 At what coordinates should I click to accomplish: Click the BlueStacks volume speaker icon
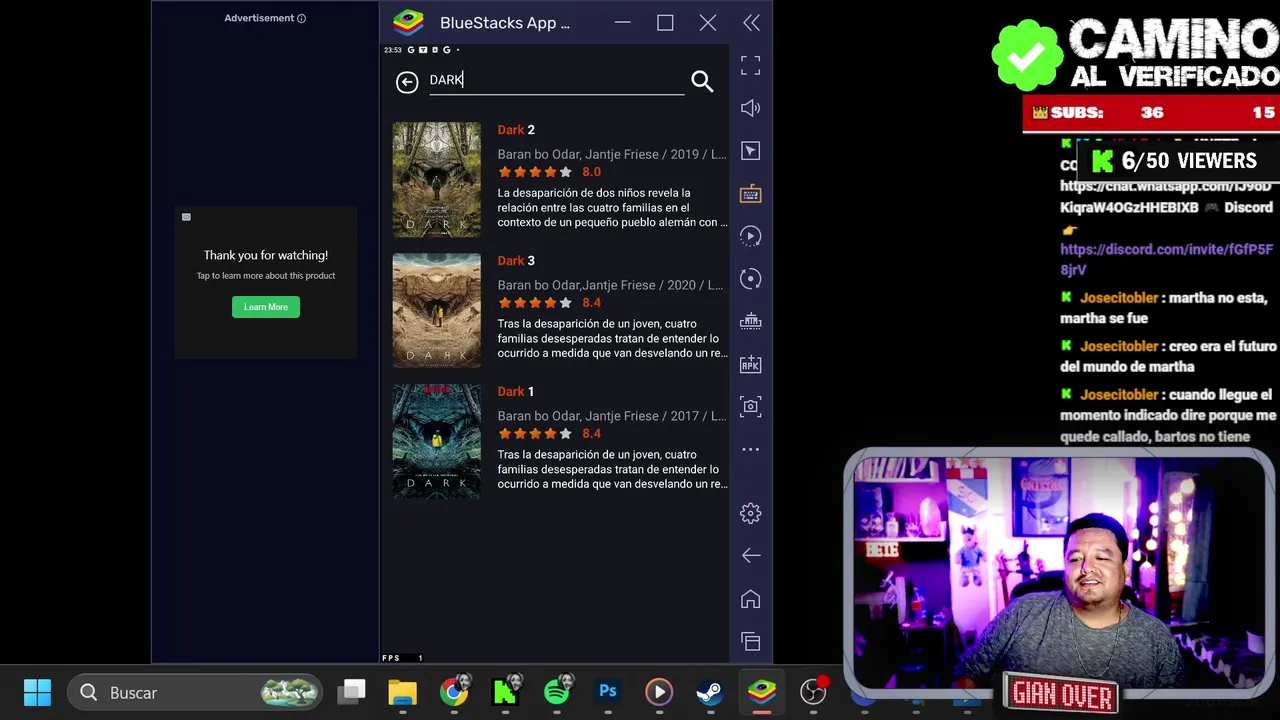coord(750,108)
